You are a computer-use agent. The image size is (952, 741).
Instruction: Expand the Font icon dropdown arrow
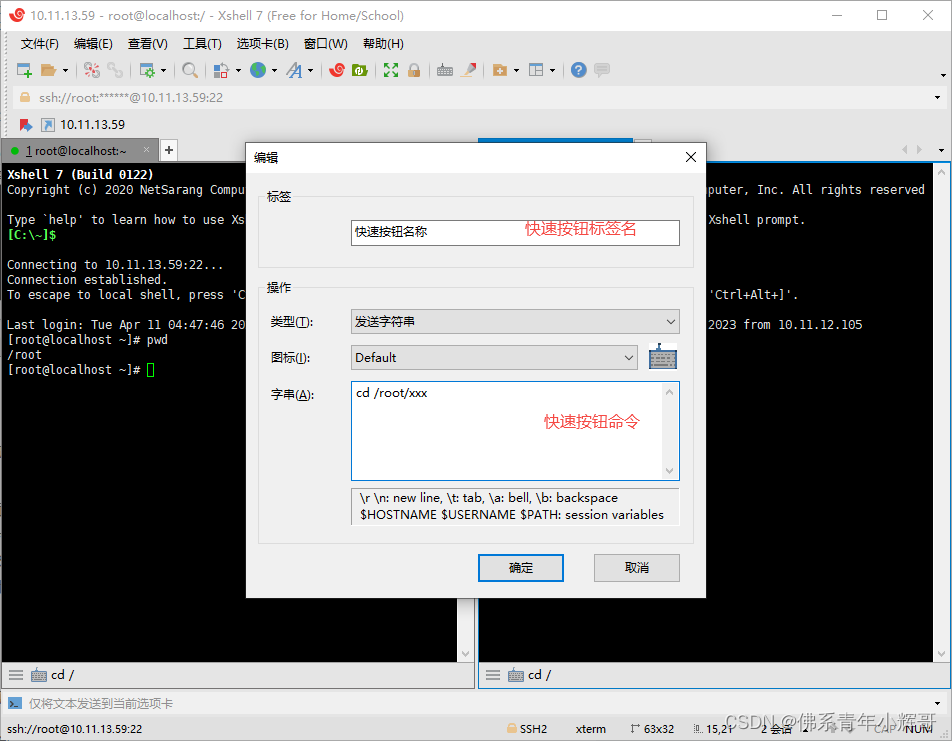click(310, 71)
